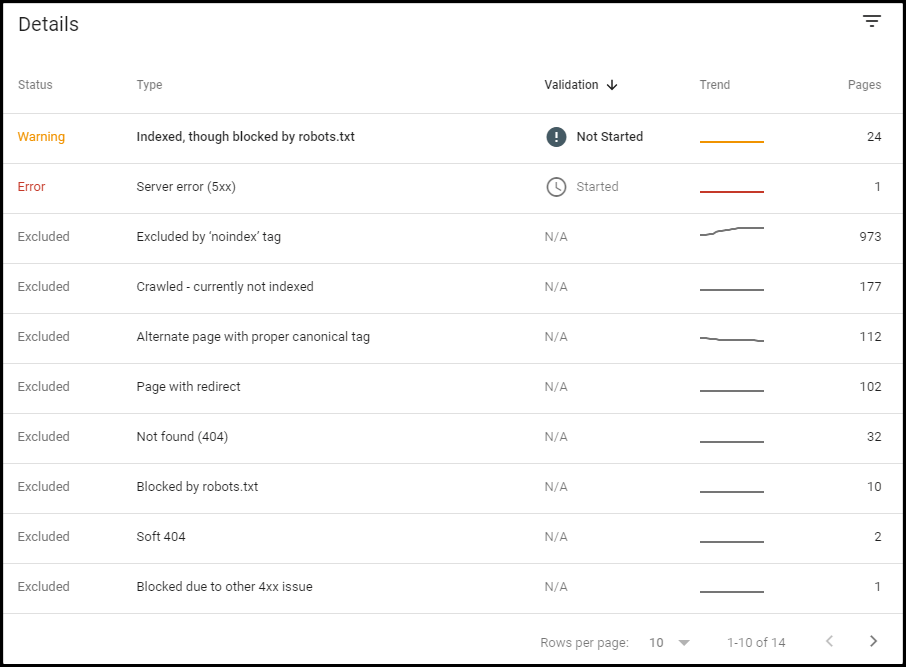This screenshot has height=667, width=906.
Task: Click the Not Started exclamation icon
Action: point(556,136)
